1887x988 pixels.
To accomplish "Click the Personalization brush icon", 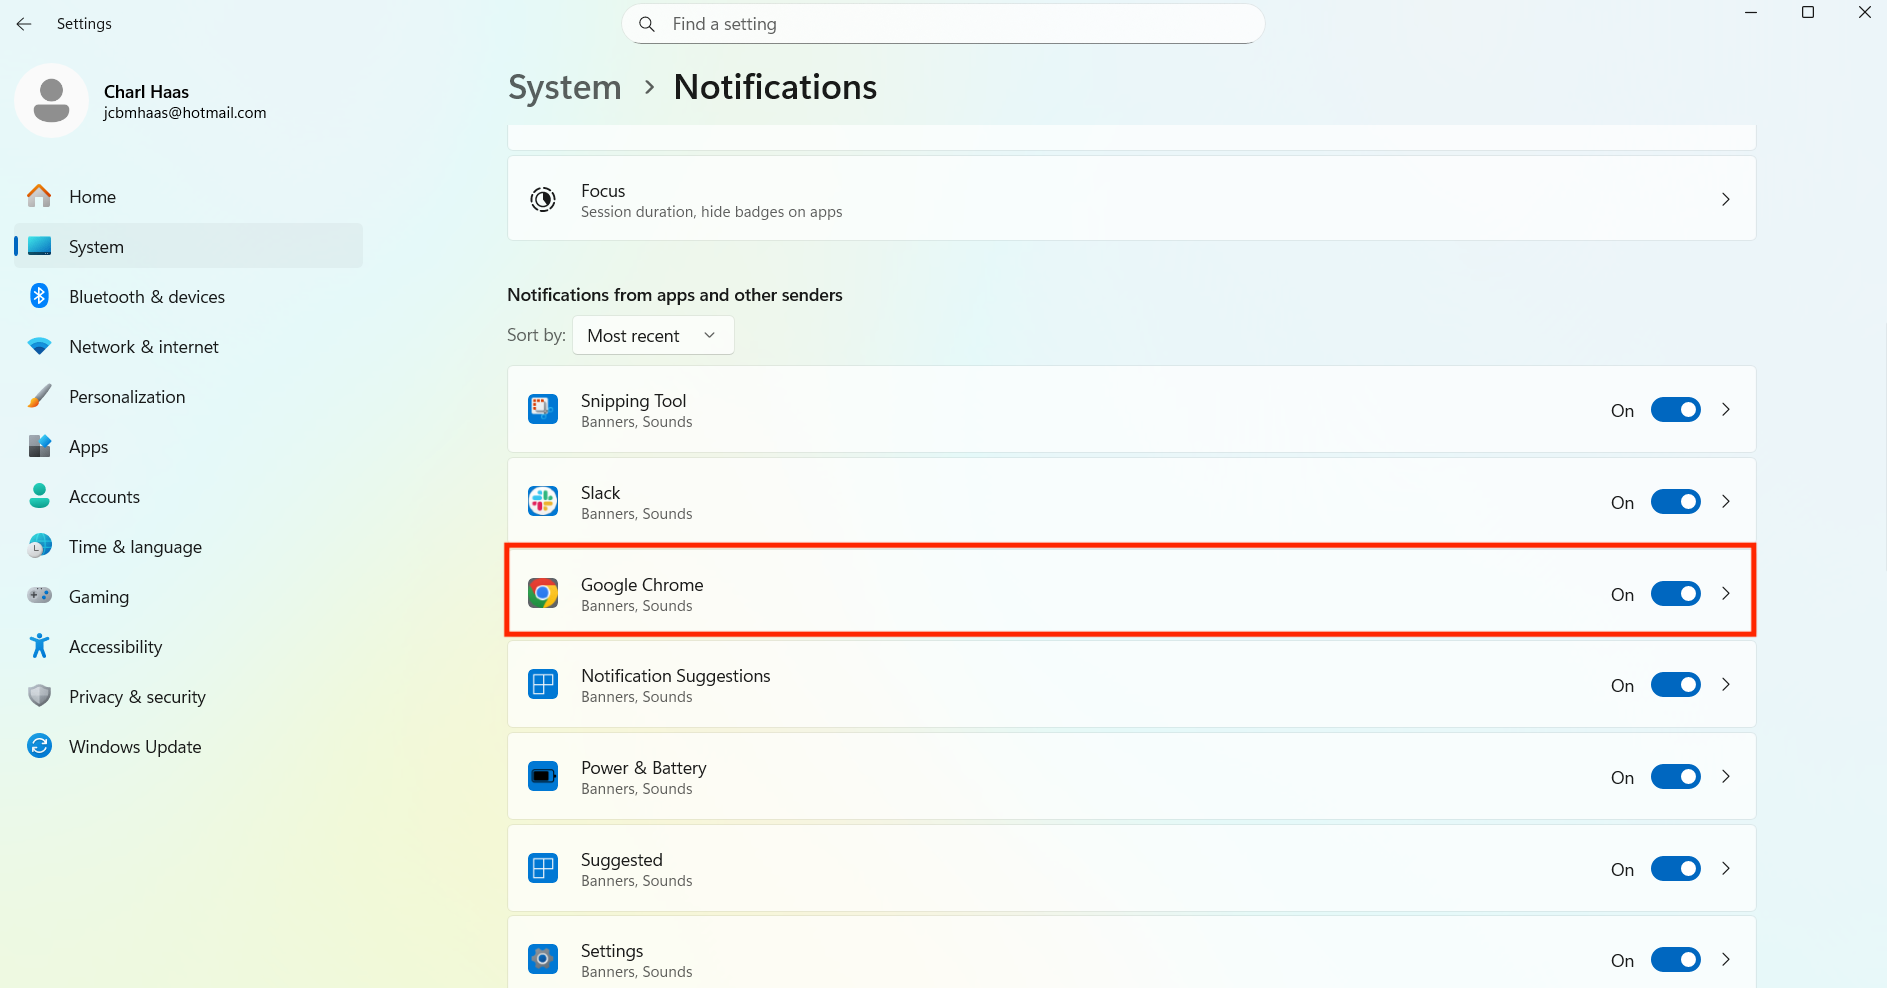I will tap(38, 396).
